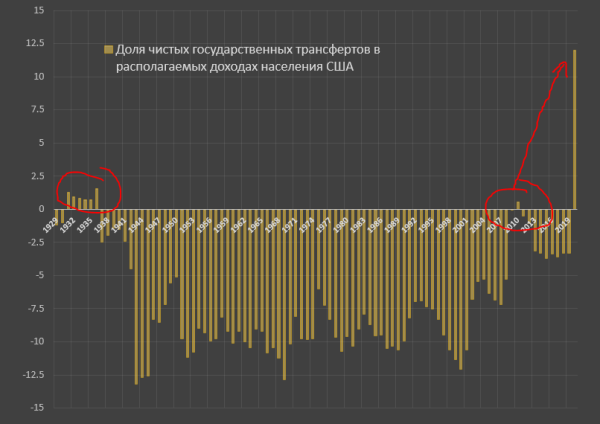
Task: Click the 7.5 y-axis label
Action: click(39, 109)
